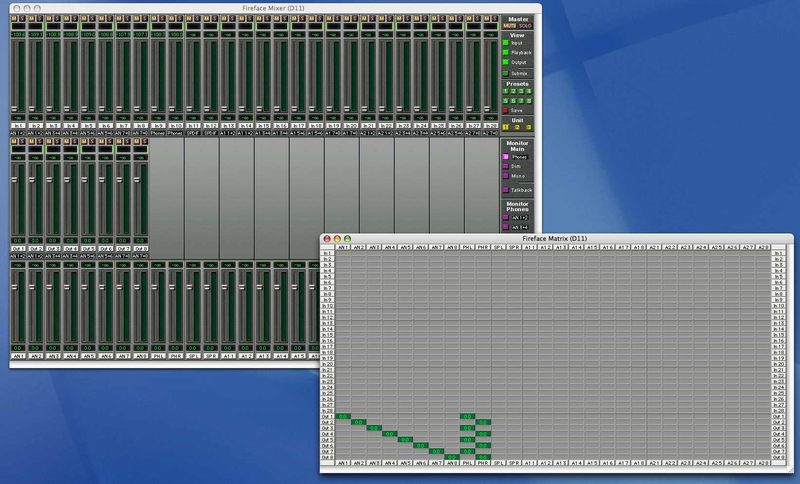800x484 pixels.
Task: Select Unit 3
Action: click(x=529, y=128)
